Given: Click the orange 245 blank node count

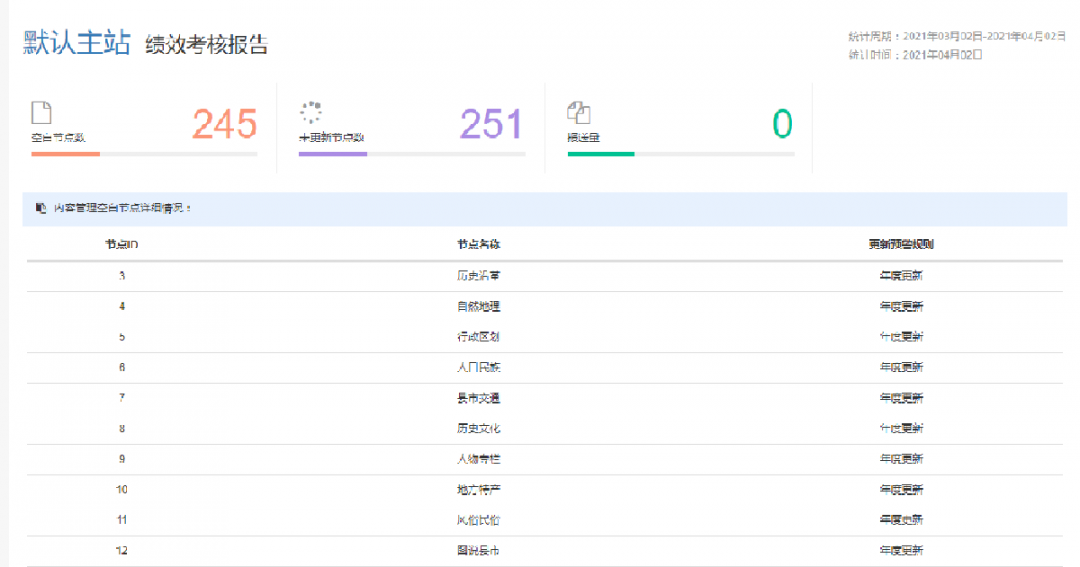Looking at the screenshot, I should pos(224,124).
